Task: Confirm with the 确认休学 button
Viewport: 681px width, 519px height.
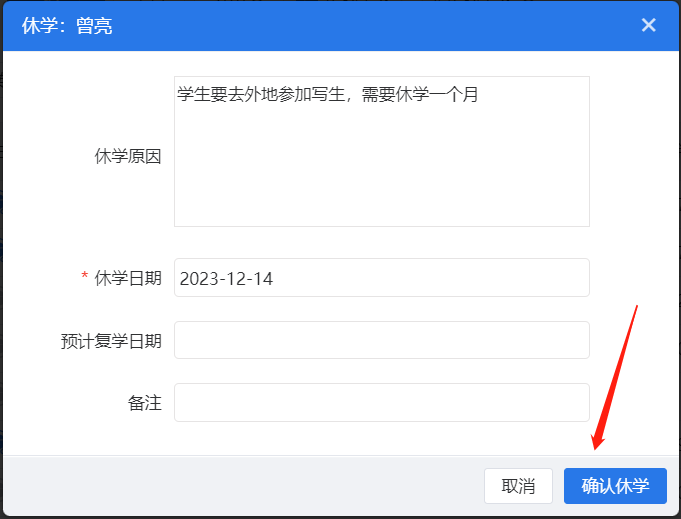Action: 615,486
